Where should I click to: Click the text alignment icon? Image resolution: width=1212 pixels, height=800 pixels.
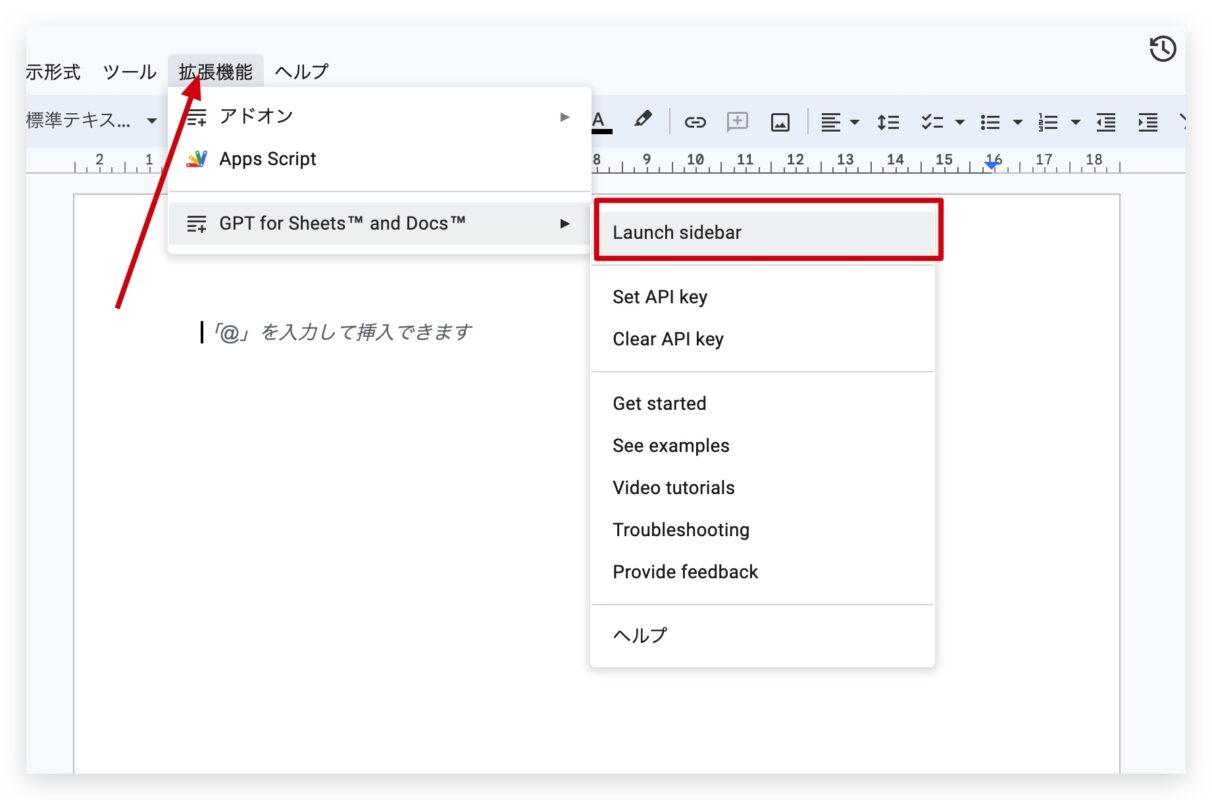pos(831,122)
